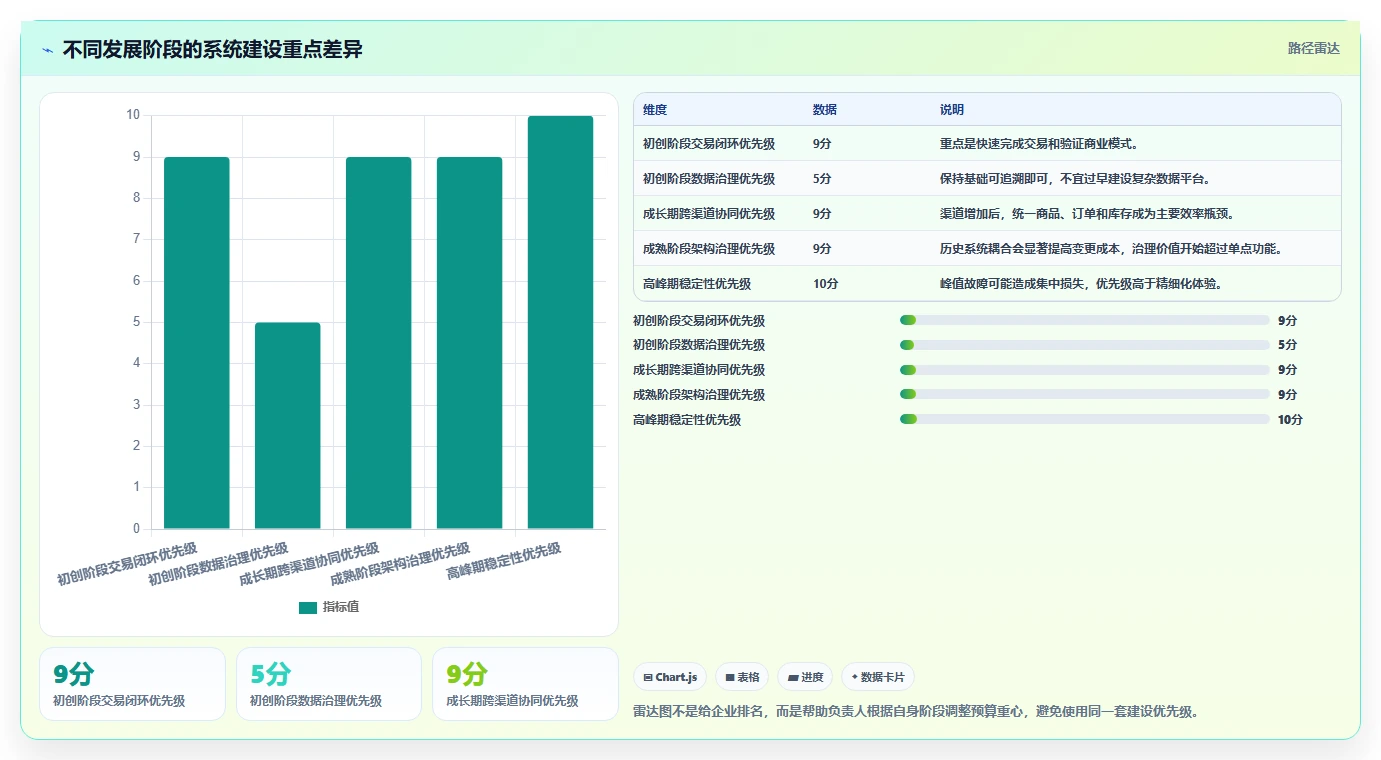Screen dimensions: 1381x760
Task: Click the 10分 value beside the progress list
Action: [1290, 420]
